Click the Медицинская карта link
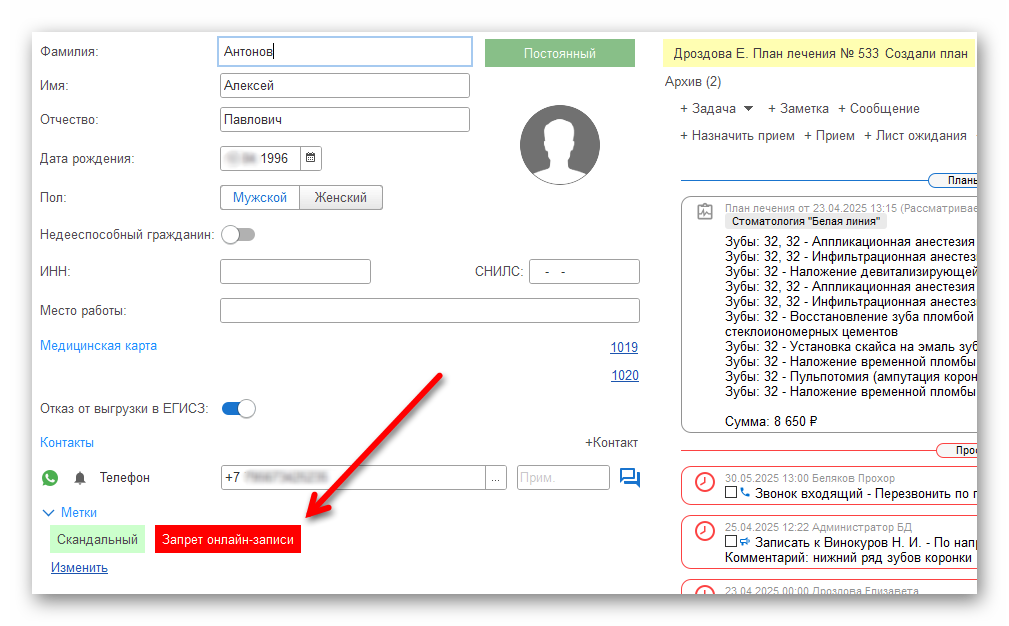The width and height of the screenshot is (1009, 626). point(98,345)
